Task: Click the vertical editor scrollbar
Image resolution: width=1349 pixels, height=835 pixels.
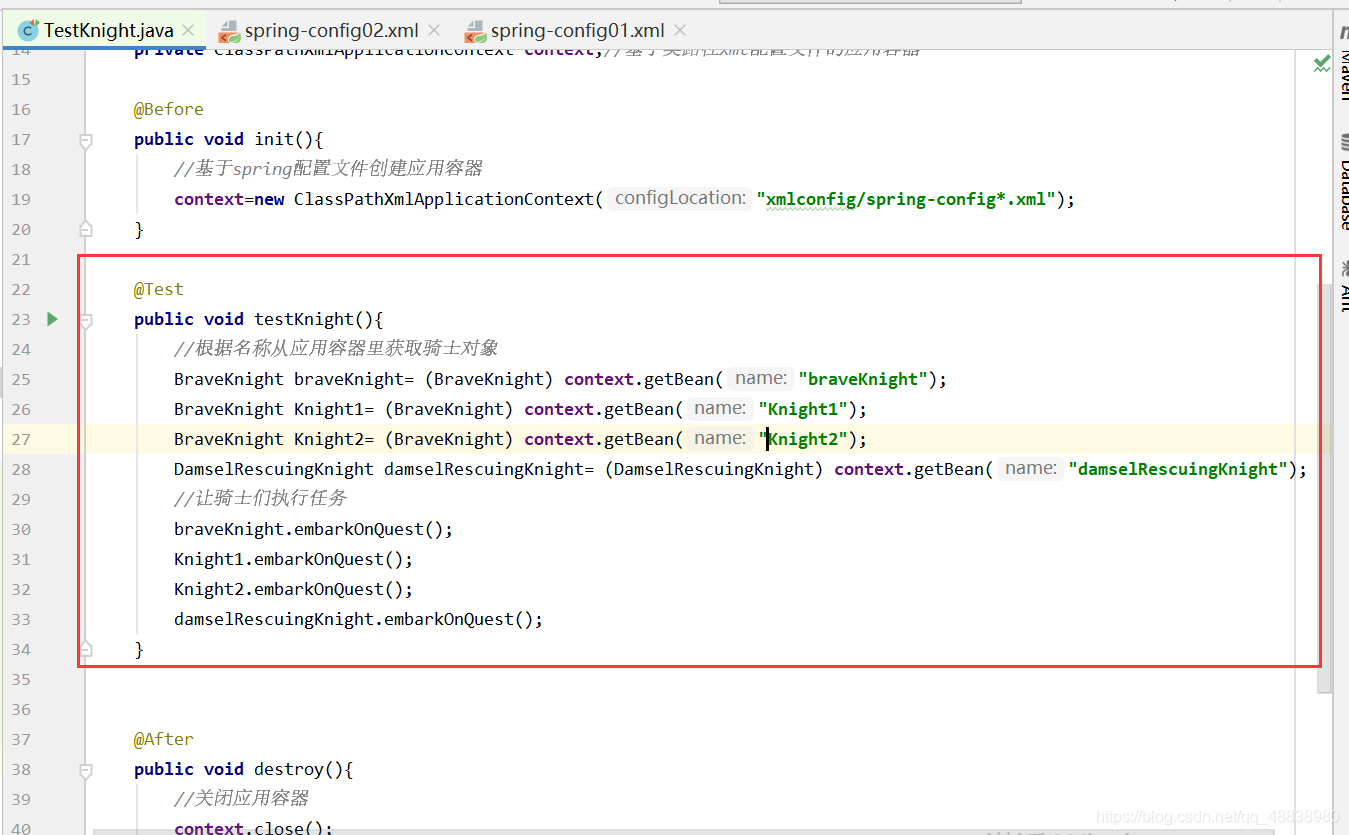Action: (x=1324, y=490)
